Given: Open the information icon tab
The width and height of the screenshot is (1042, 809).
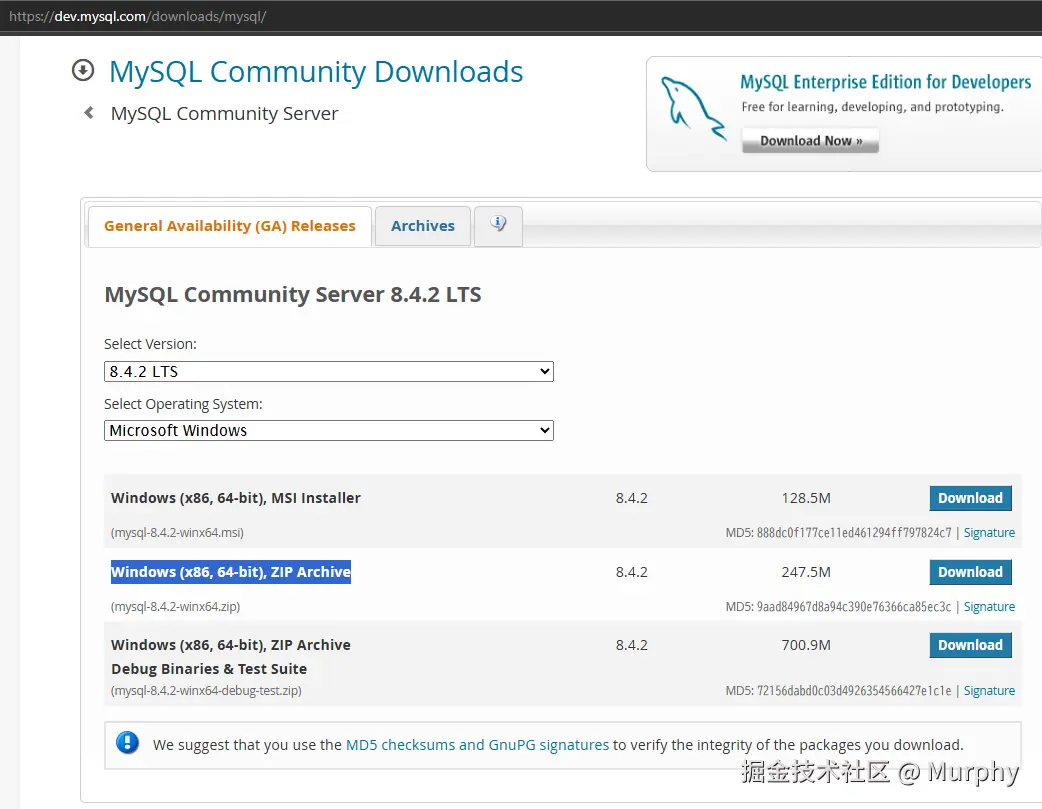Looking at the screenshot, I should [498, 225].
